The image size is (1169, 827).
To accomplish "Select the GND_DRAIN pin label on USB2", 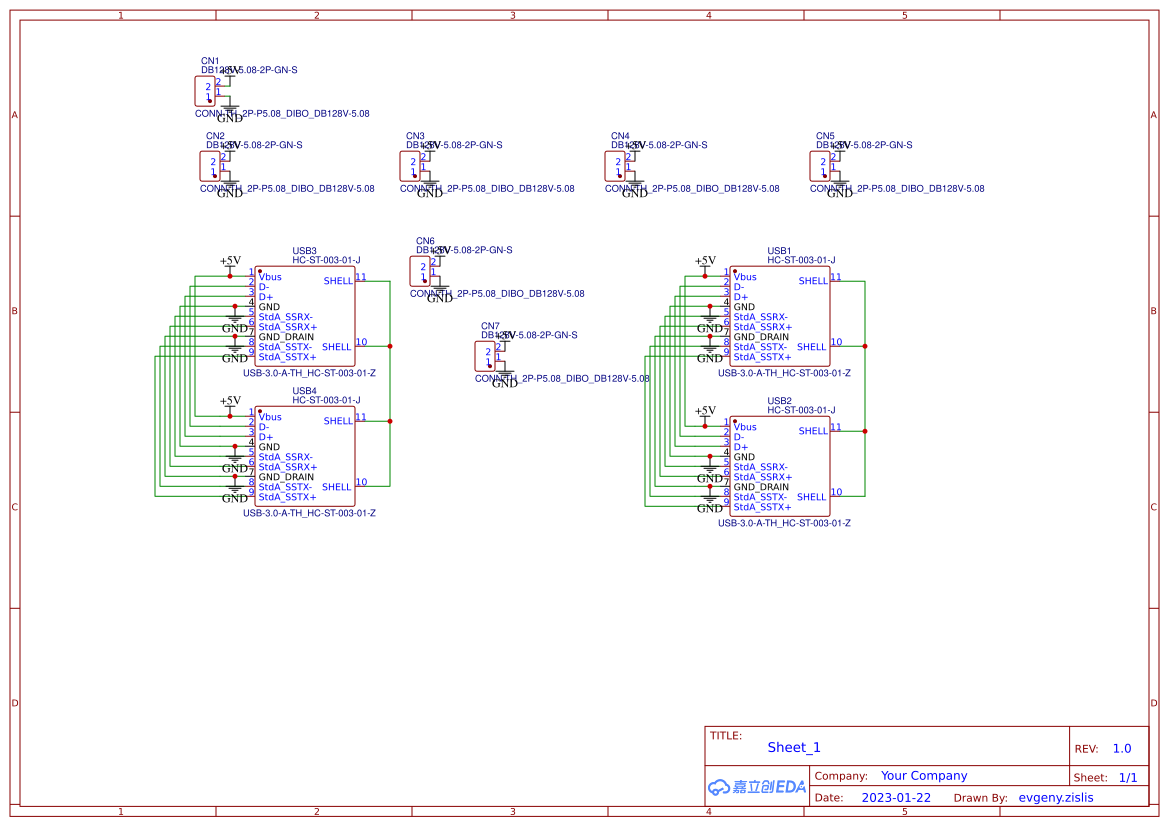I will [x=761, y=487].
